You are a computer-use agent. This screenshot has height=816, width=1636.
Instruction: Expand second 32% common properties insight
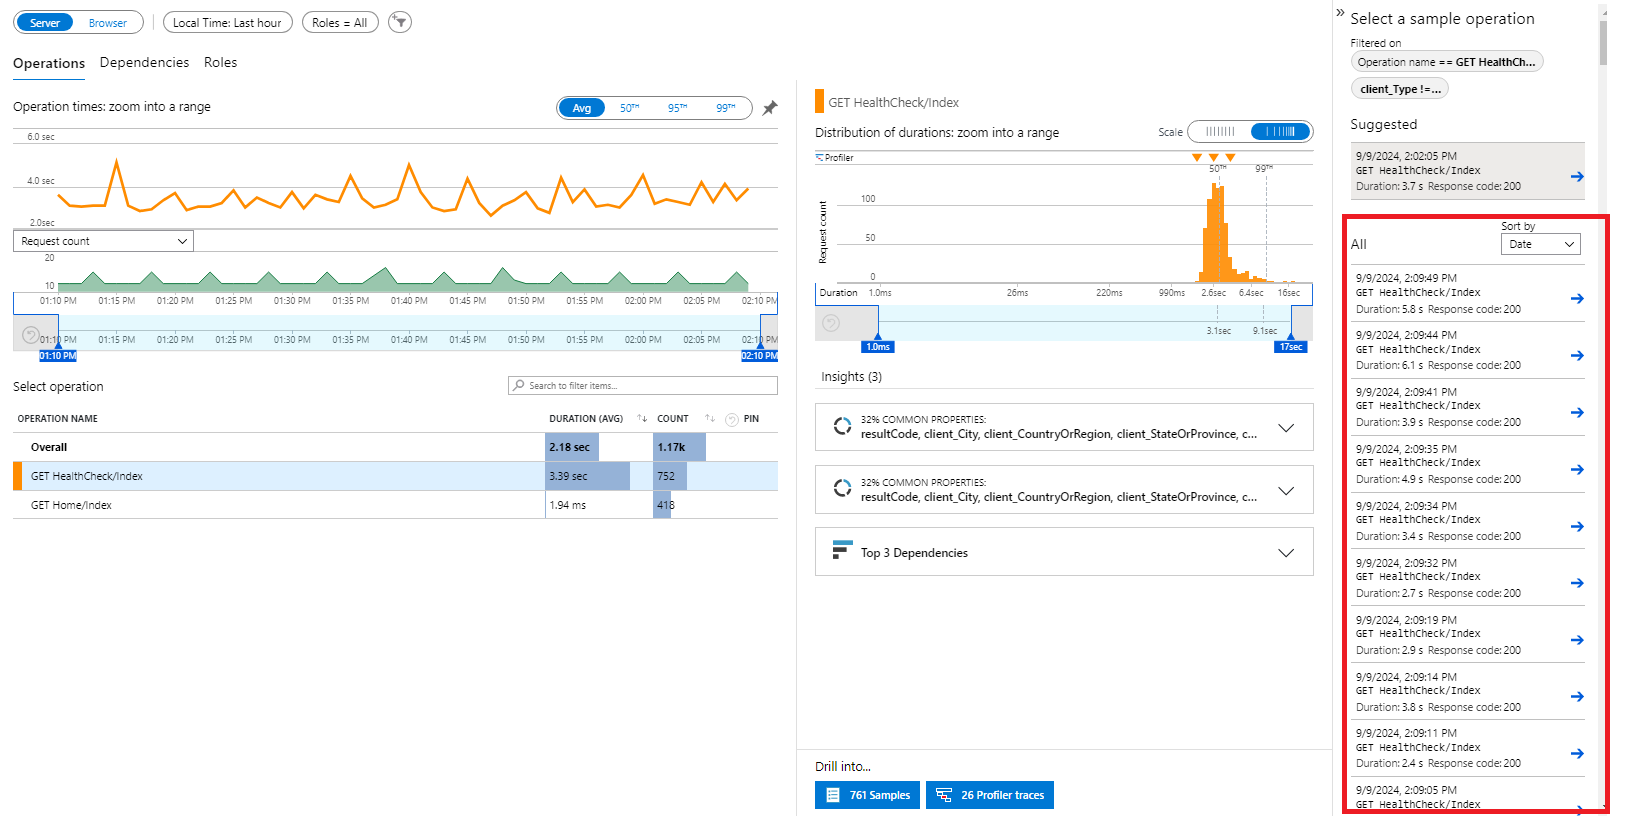coord(1286,491)
